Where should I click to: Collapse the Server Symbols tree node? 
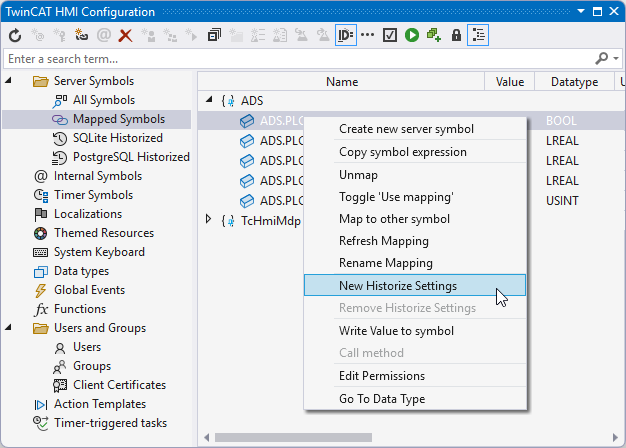pyautogui.click(x=8, y=81)
